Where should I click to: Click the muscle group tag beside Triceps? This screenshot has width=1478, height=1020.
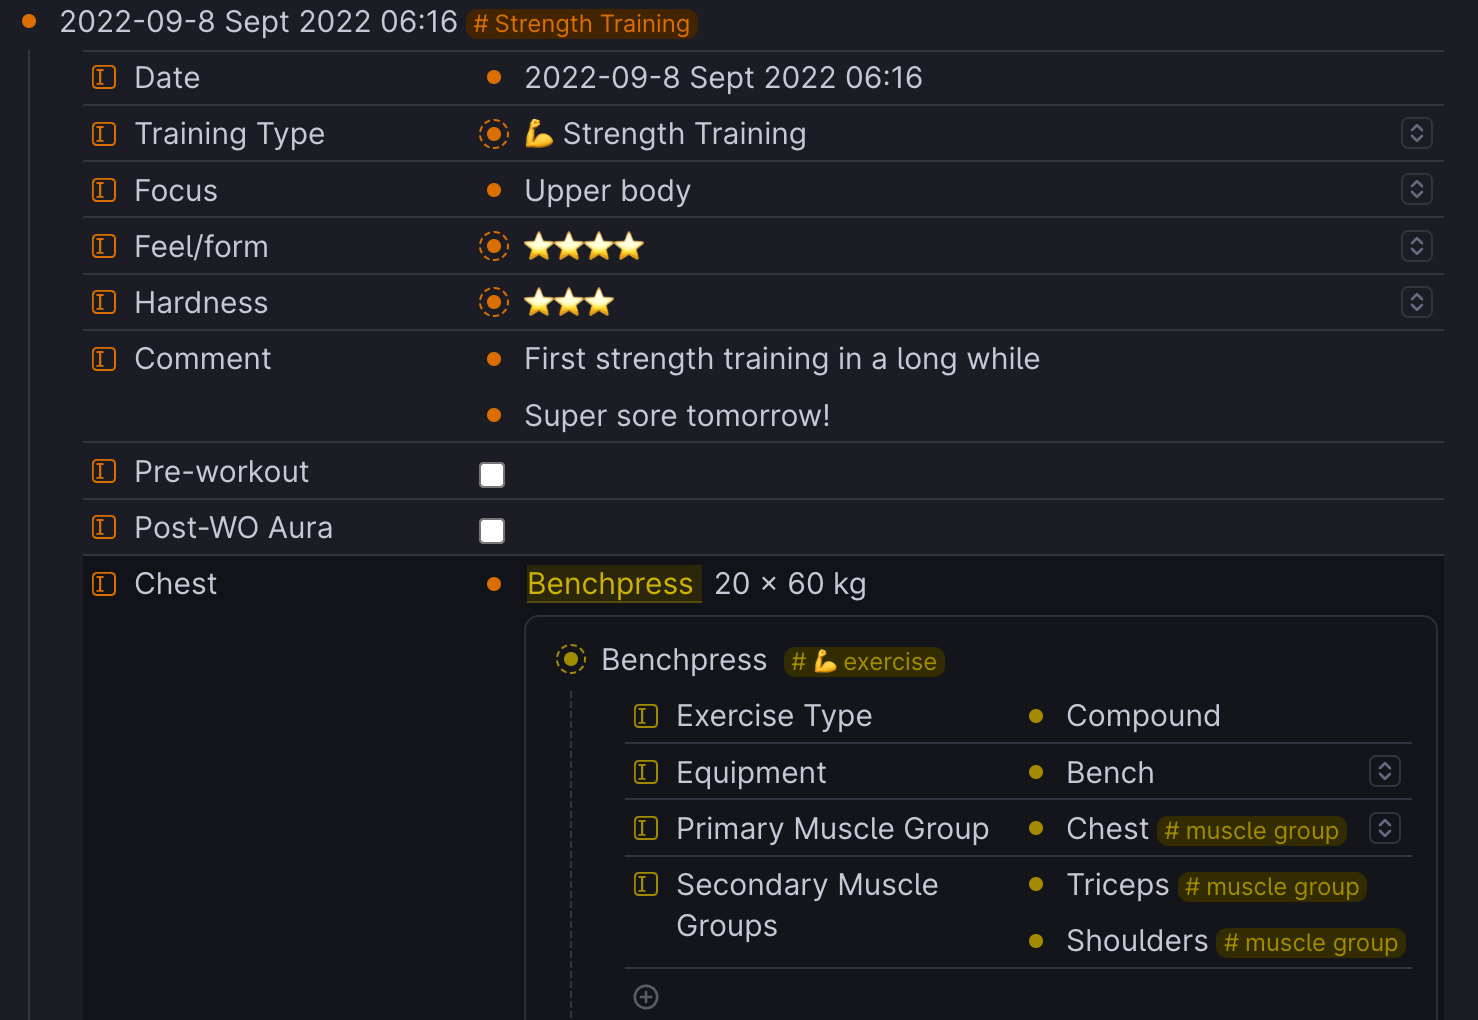pos(1272,886)
